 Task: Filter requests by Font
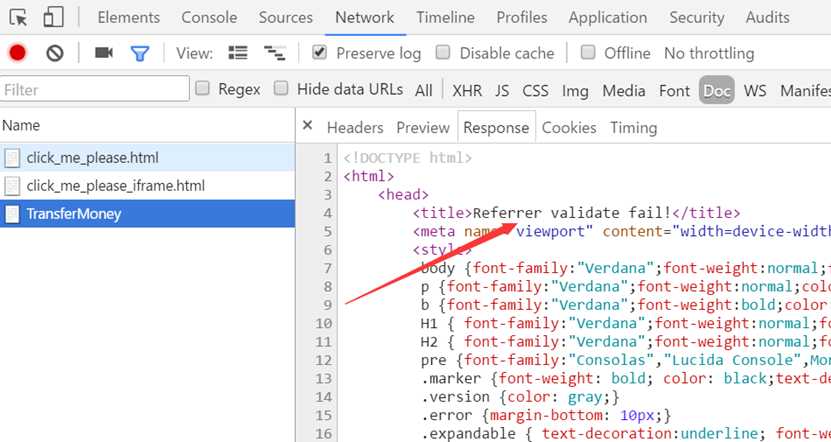pos(674,91)
